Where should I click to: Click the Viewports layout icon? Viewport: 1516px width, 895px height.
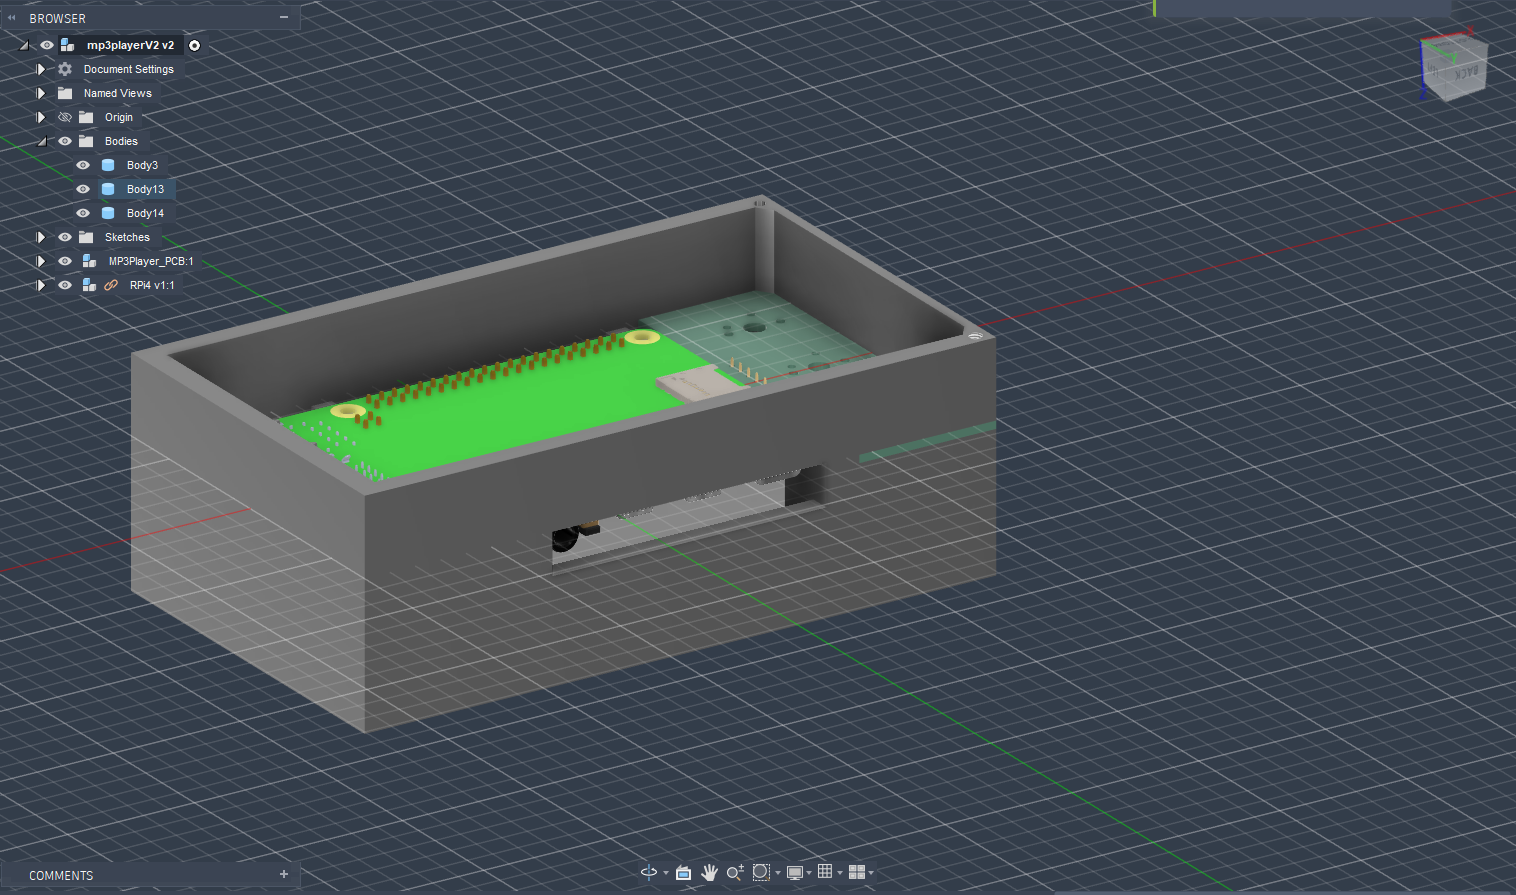(857, 872)
